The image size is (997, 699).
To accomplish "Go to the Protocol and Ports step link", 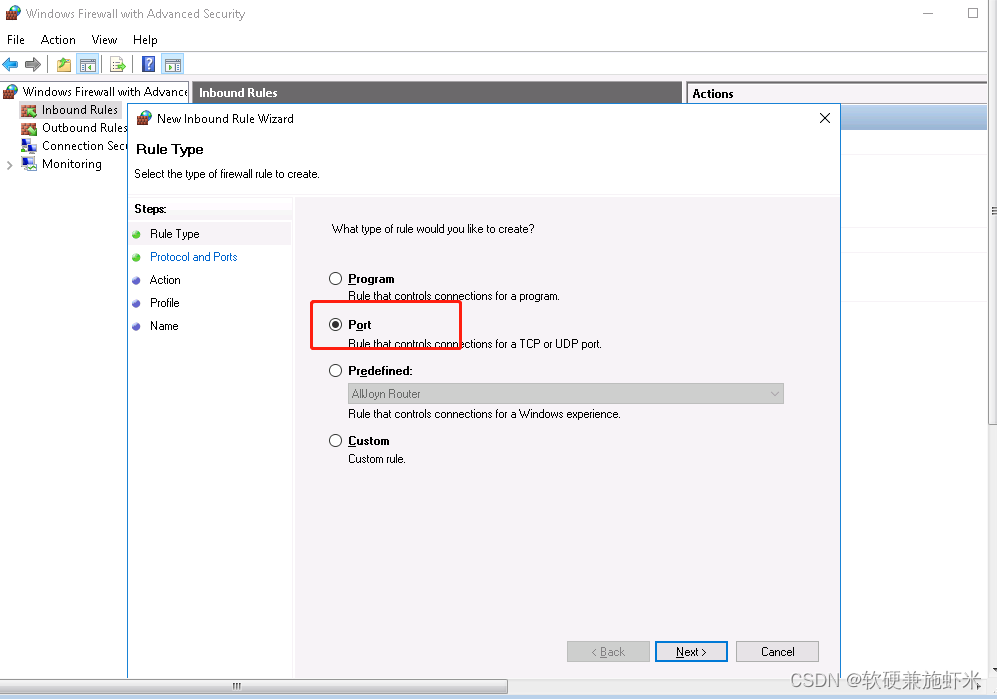I will [x=193, y=257].
